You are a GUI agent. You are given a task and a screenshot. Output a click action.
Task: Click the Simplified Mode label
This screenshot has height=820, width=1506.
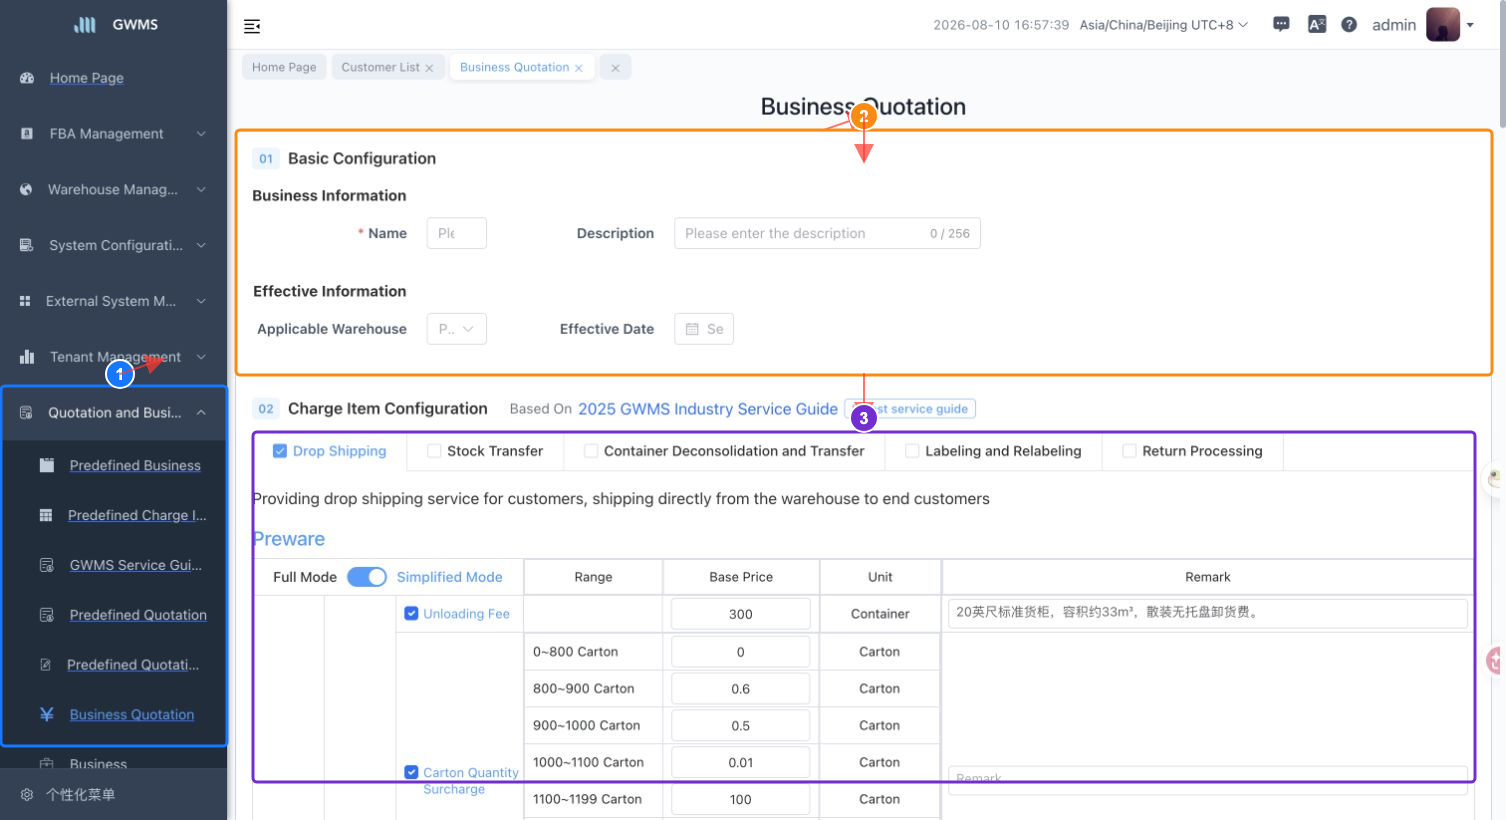pos(449,577)
